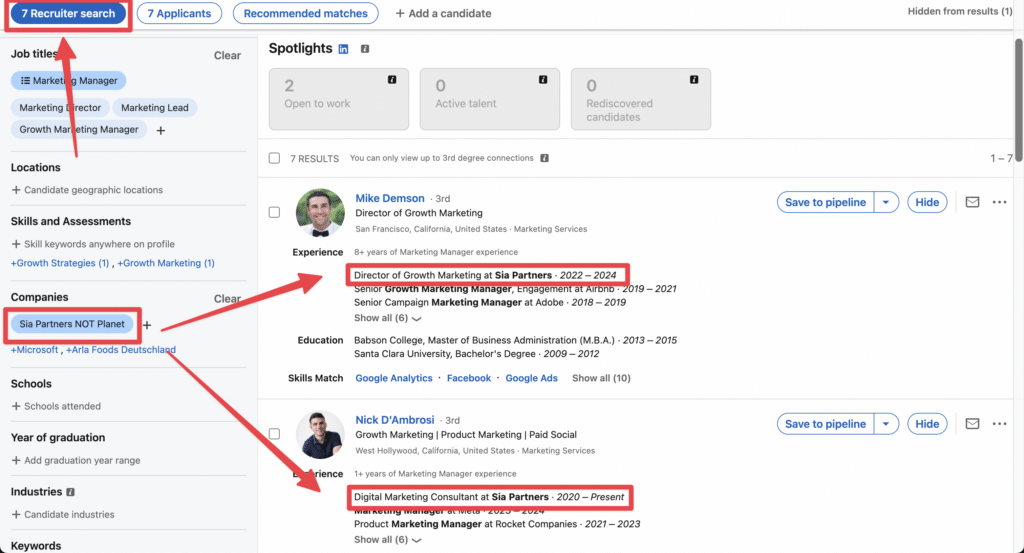Click info icon next to Industries
Image resolution: width=1024 pixels, height=553 pixels.
[x=71, y=492]
